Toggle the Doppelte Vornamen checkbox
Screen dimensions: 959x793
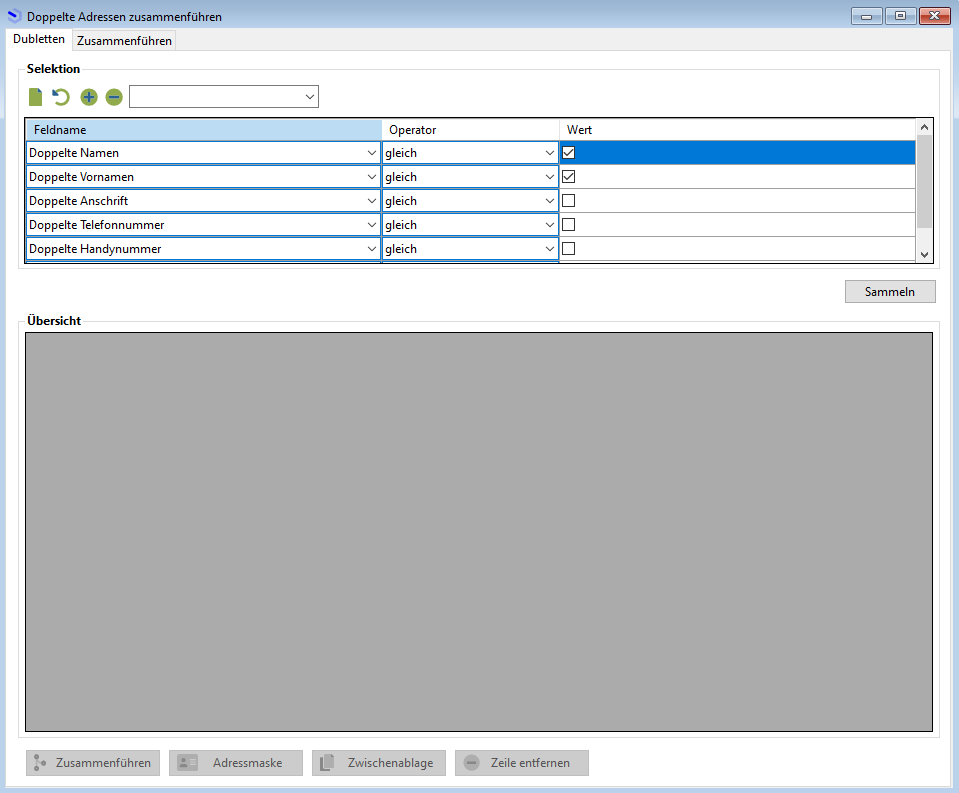pos(568,177)
